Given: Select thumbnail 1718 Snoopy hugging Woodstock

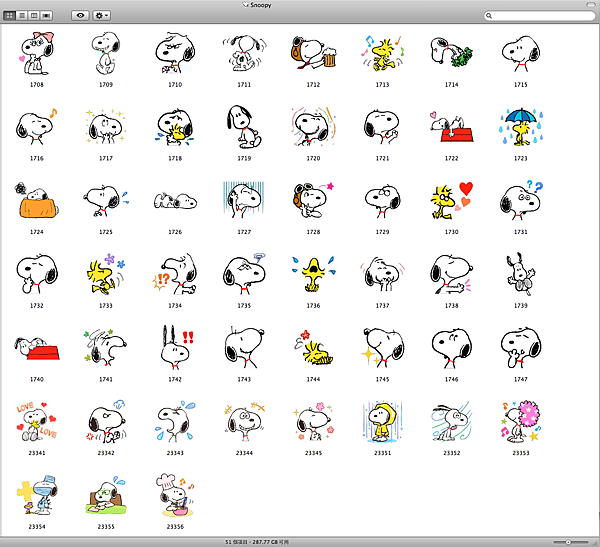Looking at the screenshot, I should [175, 127].
